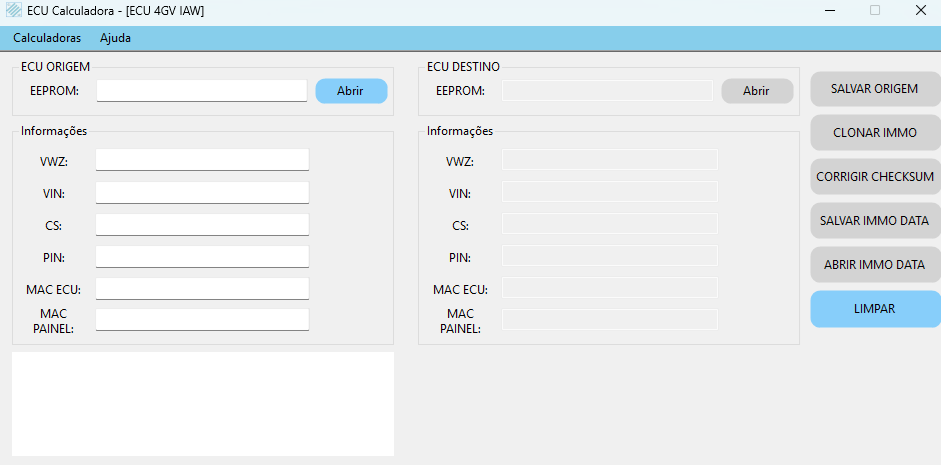Select the origin VIN text field

pyautogui.click(x=202, y=192)
